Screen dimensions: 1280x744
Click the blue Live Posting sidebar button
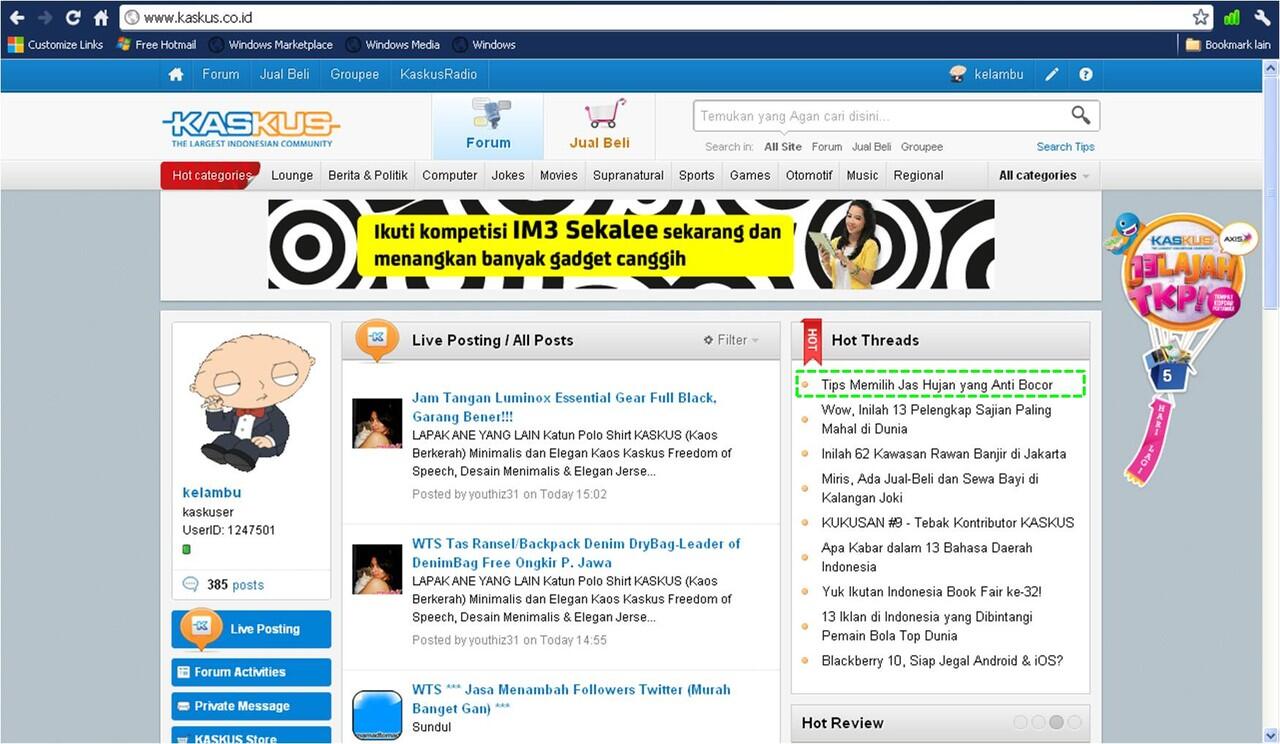pyautogui.click(x=251, y=629)
